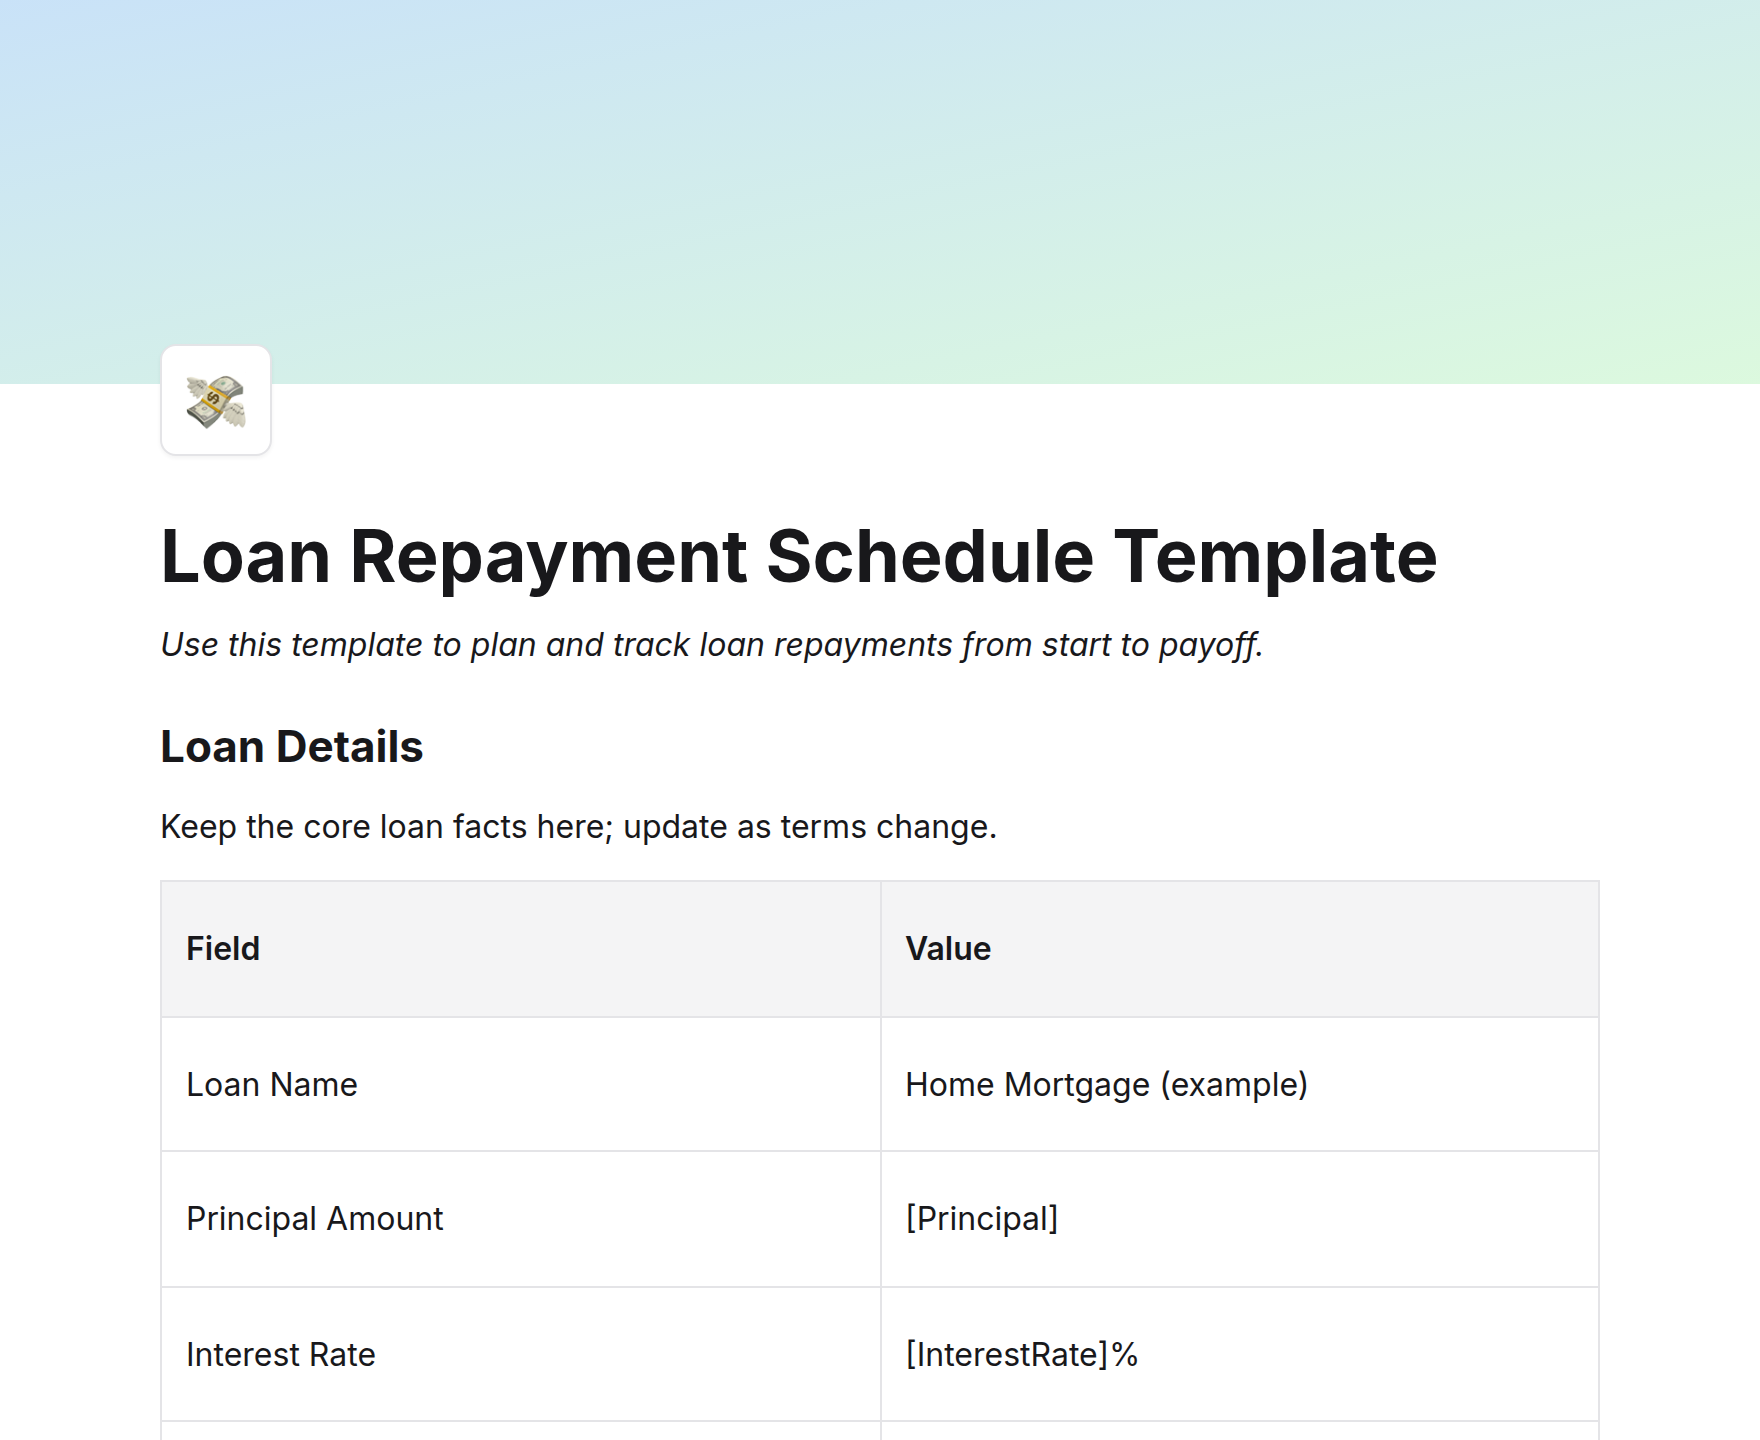This screenshot has height=1440, width=1760.
Task: Click the Field column header
Action: 521,949
